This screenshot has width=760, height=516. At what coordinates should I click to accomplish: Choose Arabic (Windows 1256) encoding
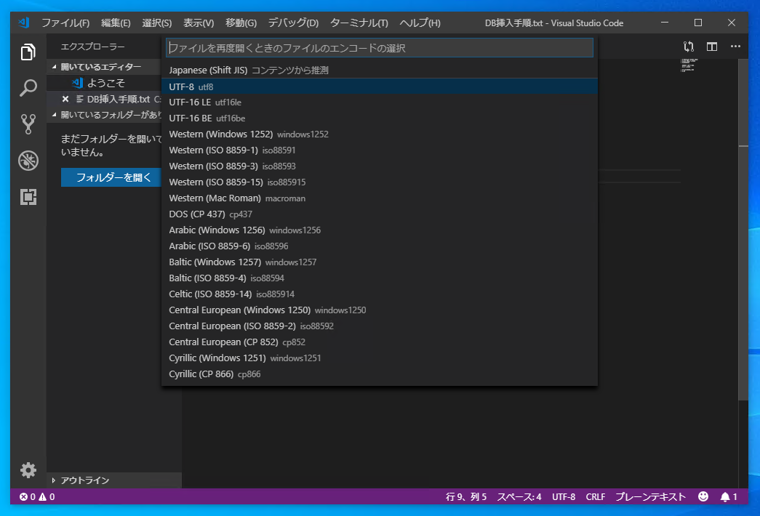pyautogui.click(x=380, y=230)
